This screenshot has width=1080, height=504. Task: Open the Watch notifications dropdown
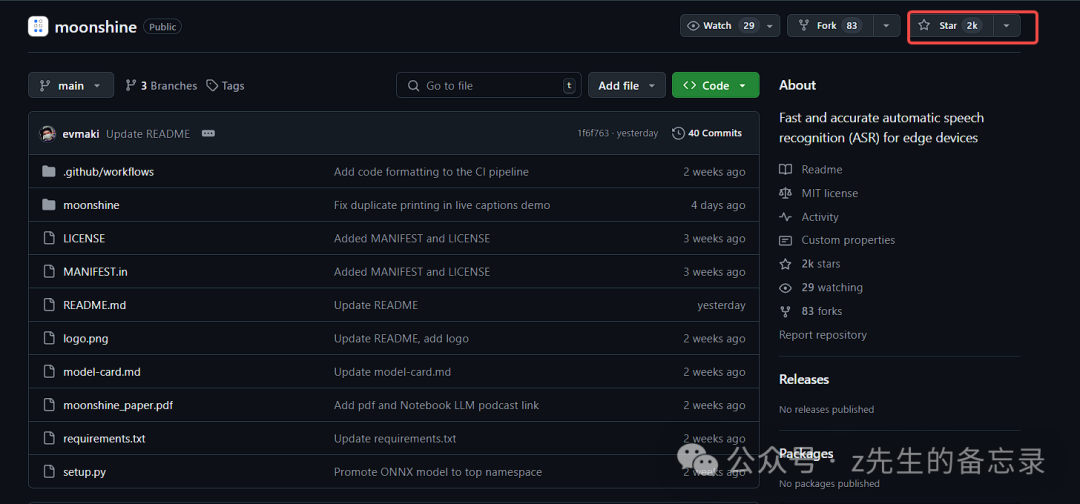pyautogui.click(x=730, y=25)
